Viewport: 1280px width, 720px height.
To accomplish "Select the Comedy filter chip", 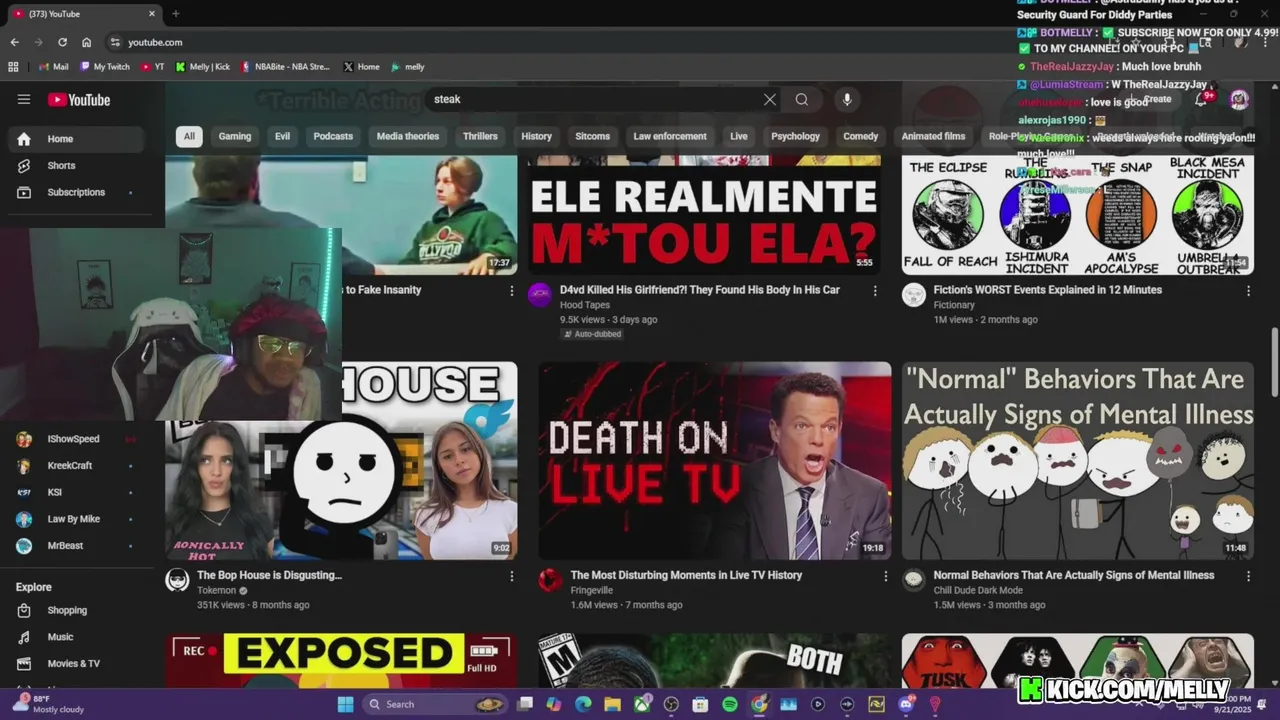I will click(860, 136).
